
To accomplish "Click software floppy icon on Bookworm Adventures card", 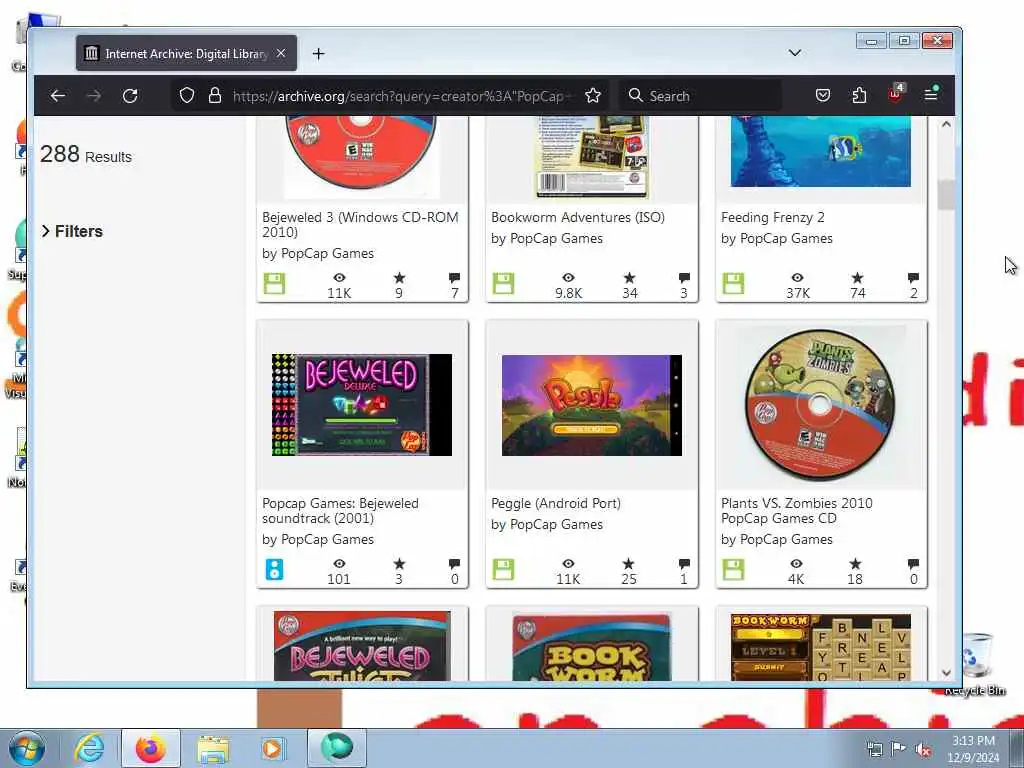I will (x=504, y=283).
